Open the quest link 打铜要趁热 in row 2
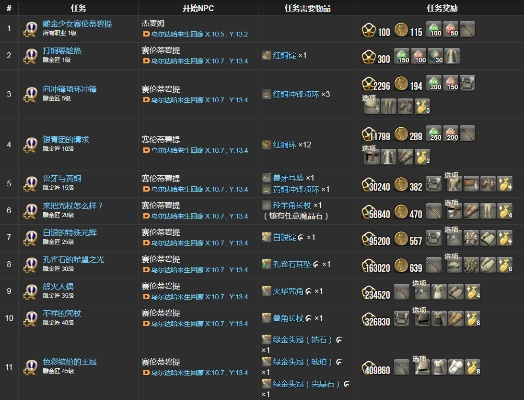The image size is (524, 400). point(62,51)
